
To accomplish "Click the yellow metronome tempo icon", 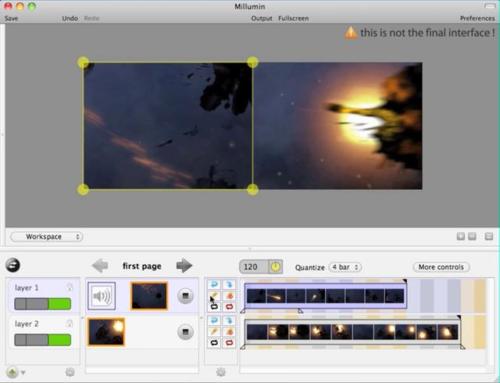I will (x=275, y=267).
